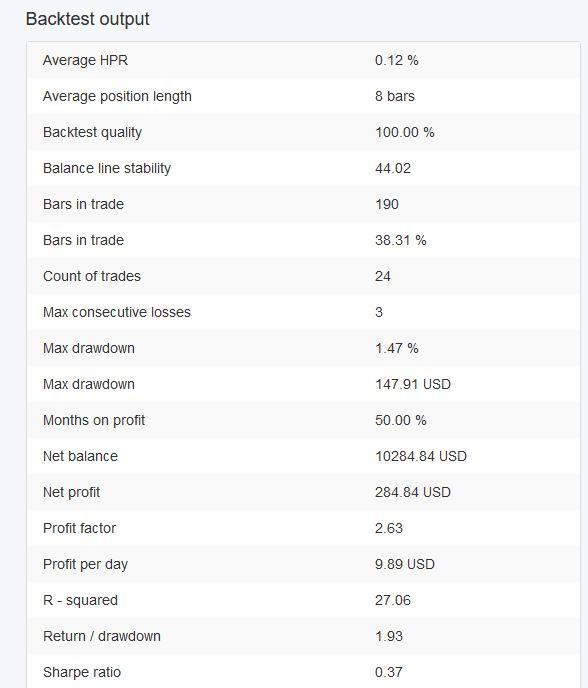This screenshot has width=588, height=688.
Task: Select the Months on profit row
Action: click(x=303, y=420)
